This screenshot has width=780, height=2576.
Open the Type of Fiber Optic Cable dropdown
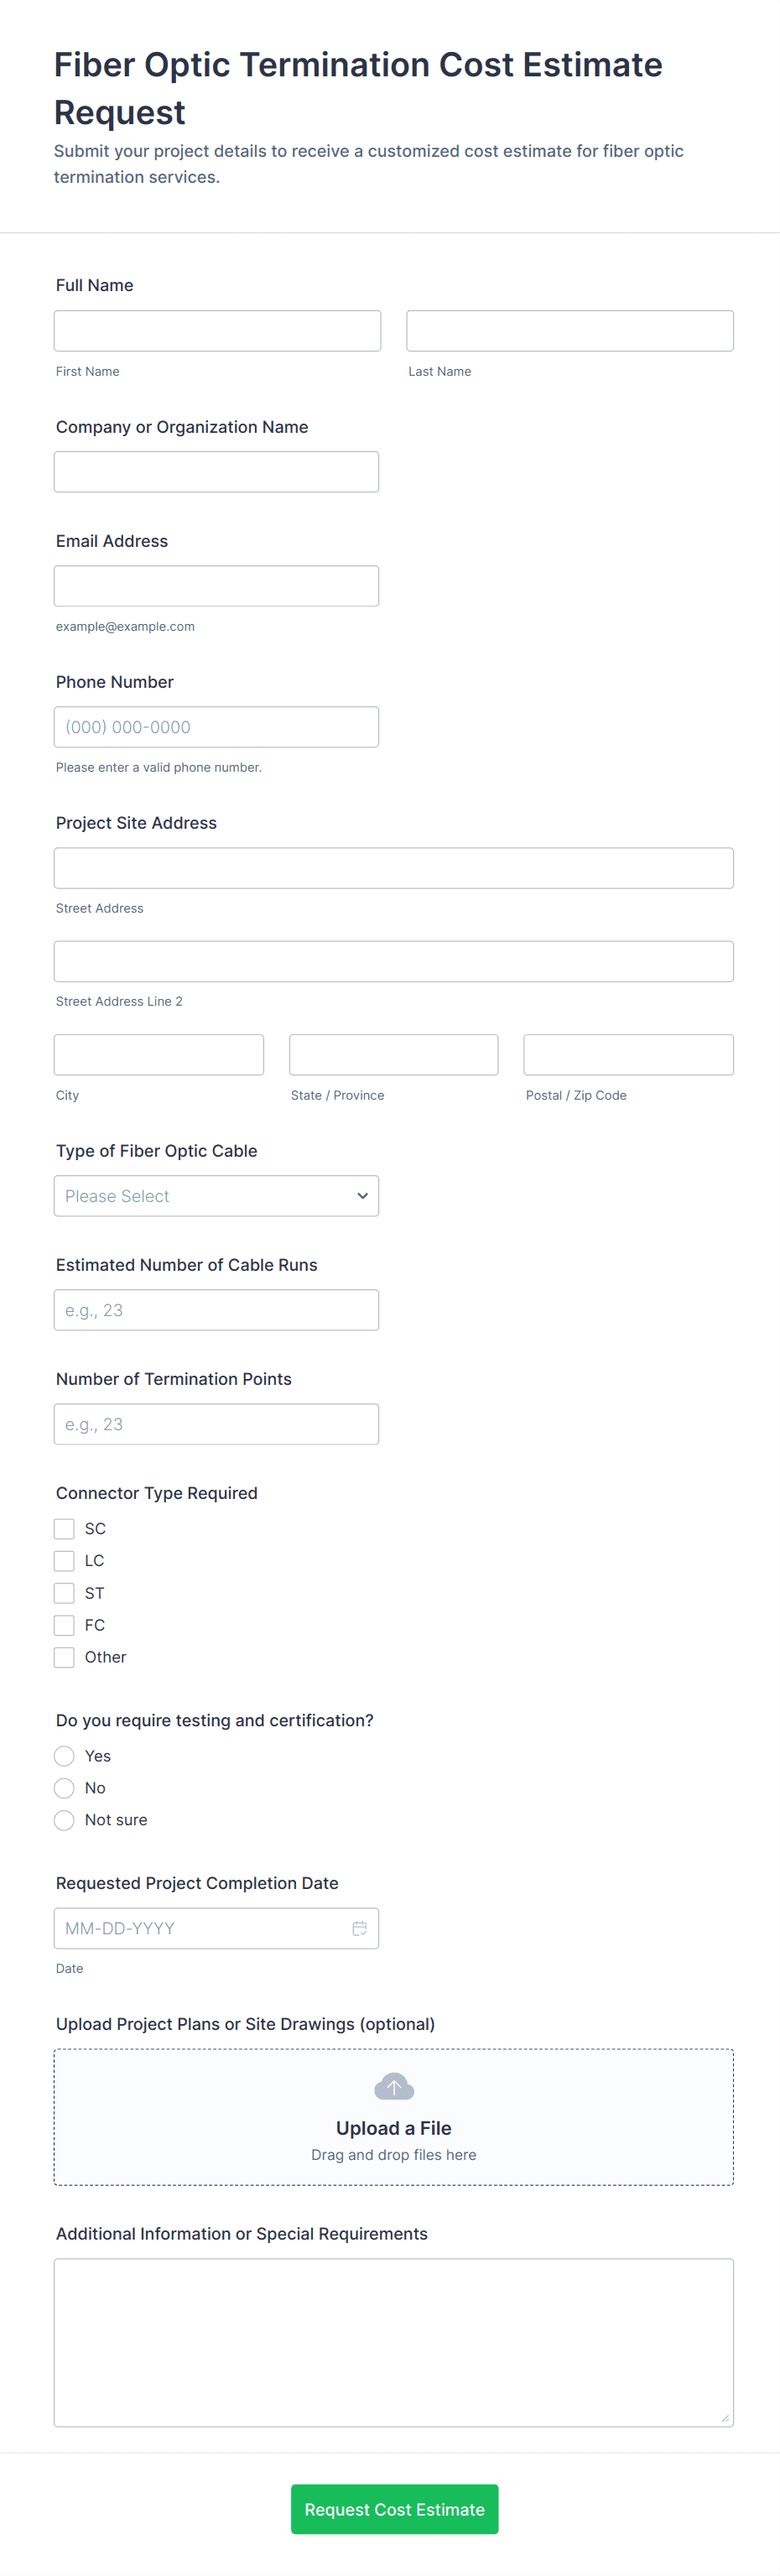coord(216,1196)
